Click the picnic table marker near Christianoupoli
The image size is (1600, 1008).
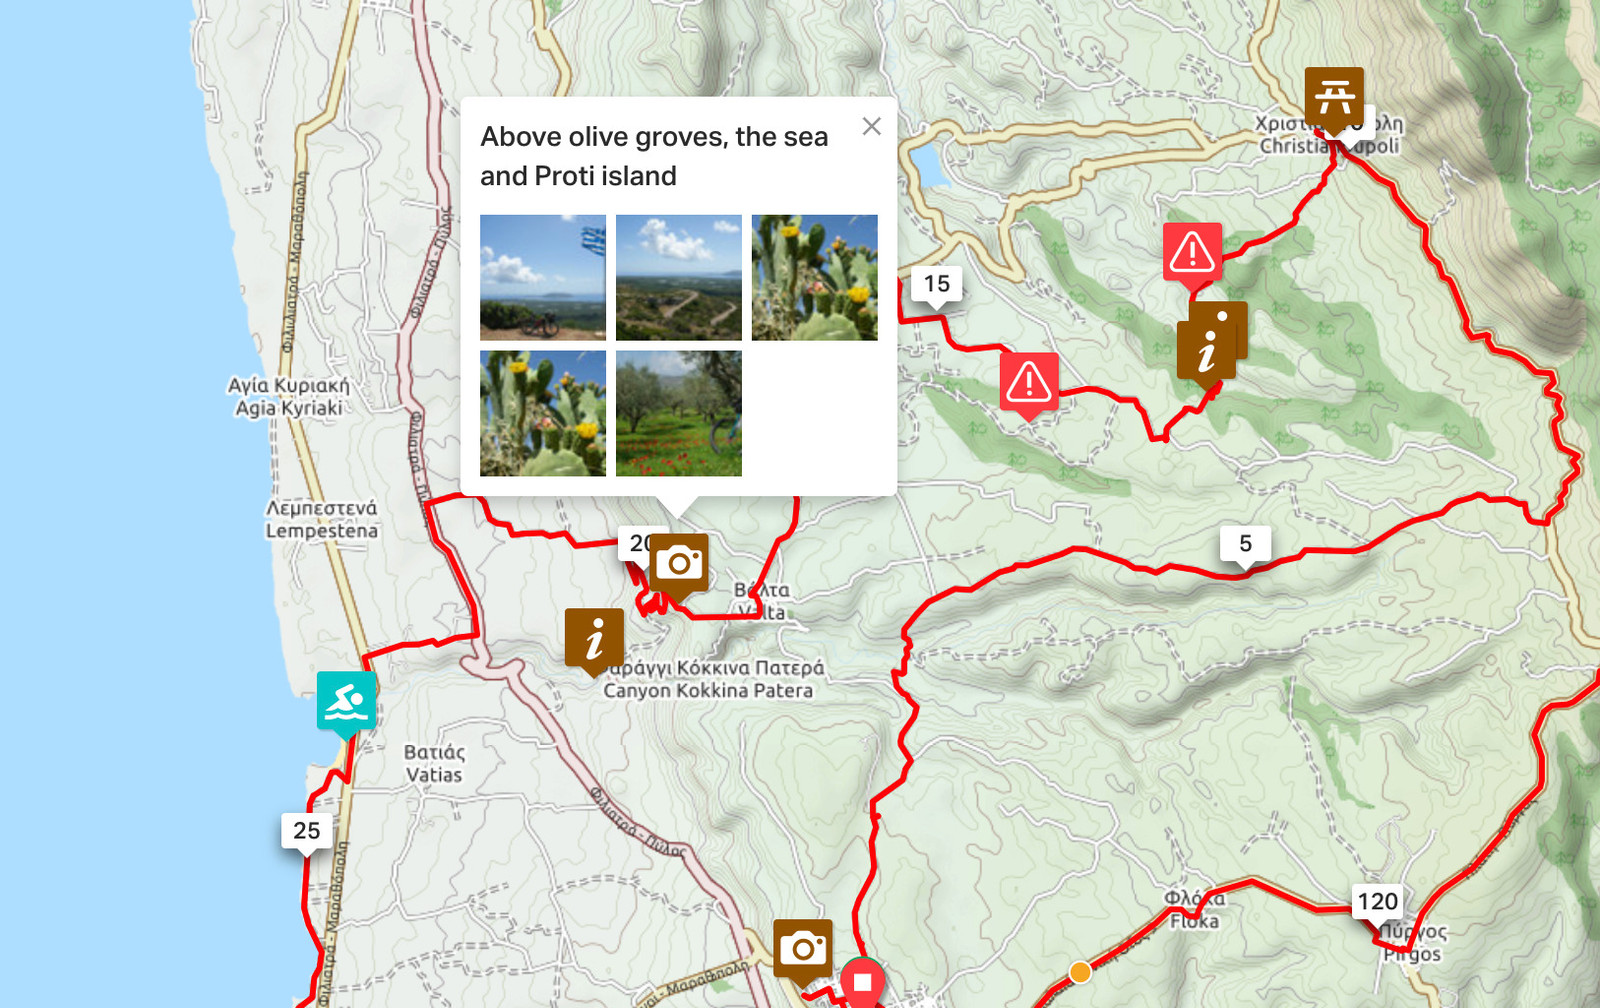pyautogui.click(x=1334, y=98)
